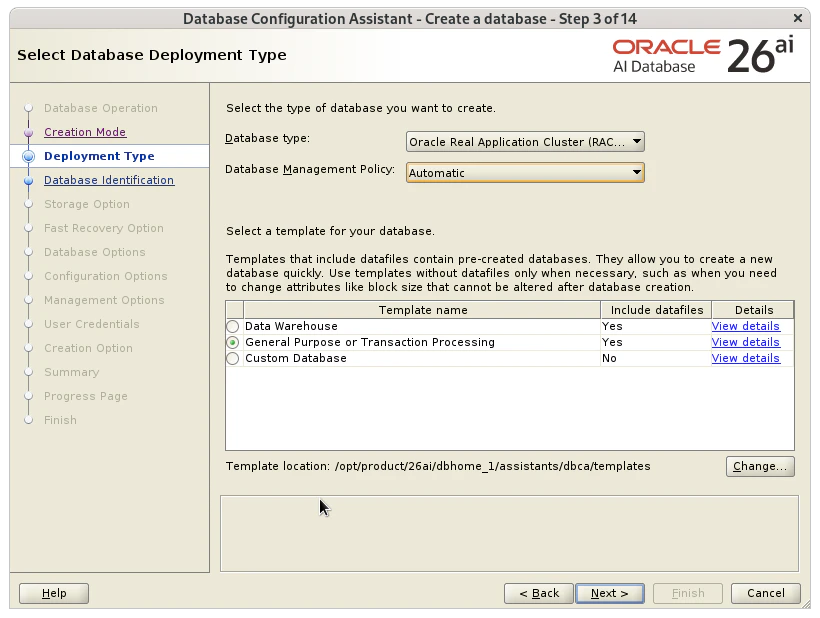View details for Data Warehouse template
This screenshot has height=618, width=820.
pos(745,326)
